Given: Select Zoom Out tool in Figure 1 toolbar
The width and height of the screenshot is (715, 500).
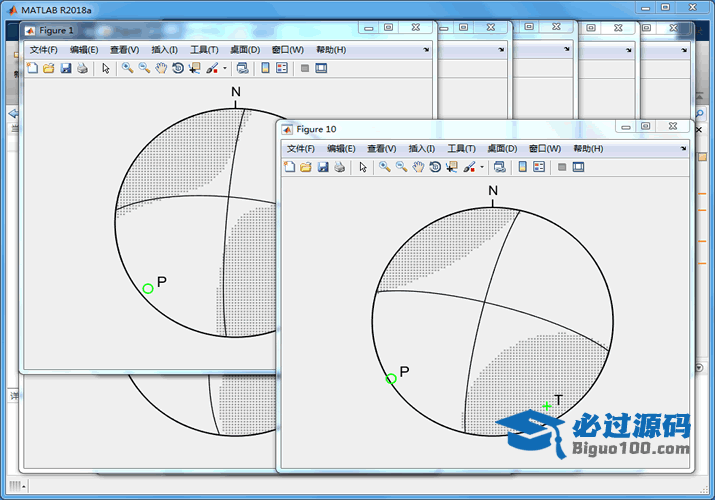Looking at the screenshot, I should tap(145, 68).
